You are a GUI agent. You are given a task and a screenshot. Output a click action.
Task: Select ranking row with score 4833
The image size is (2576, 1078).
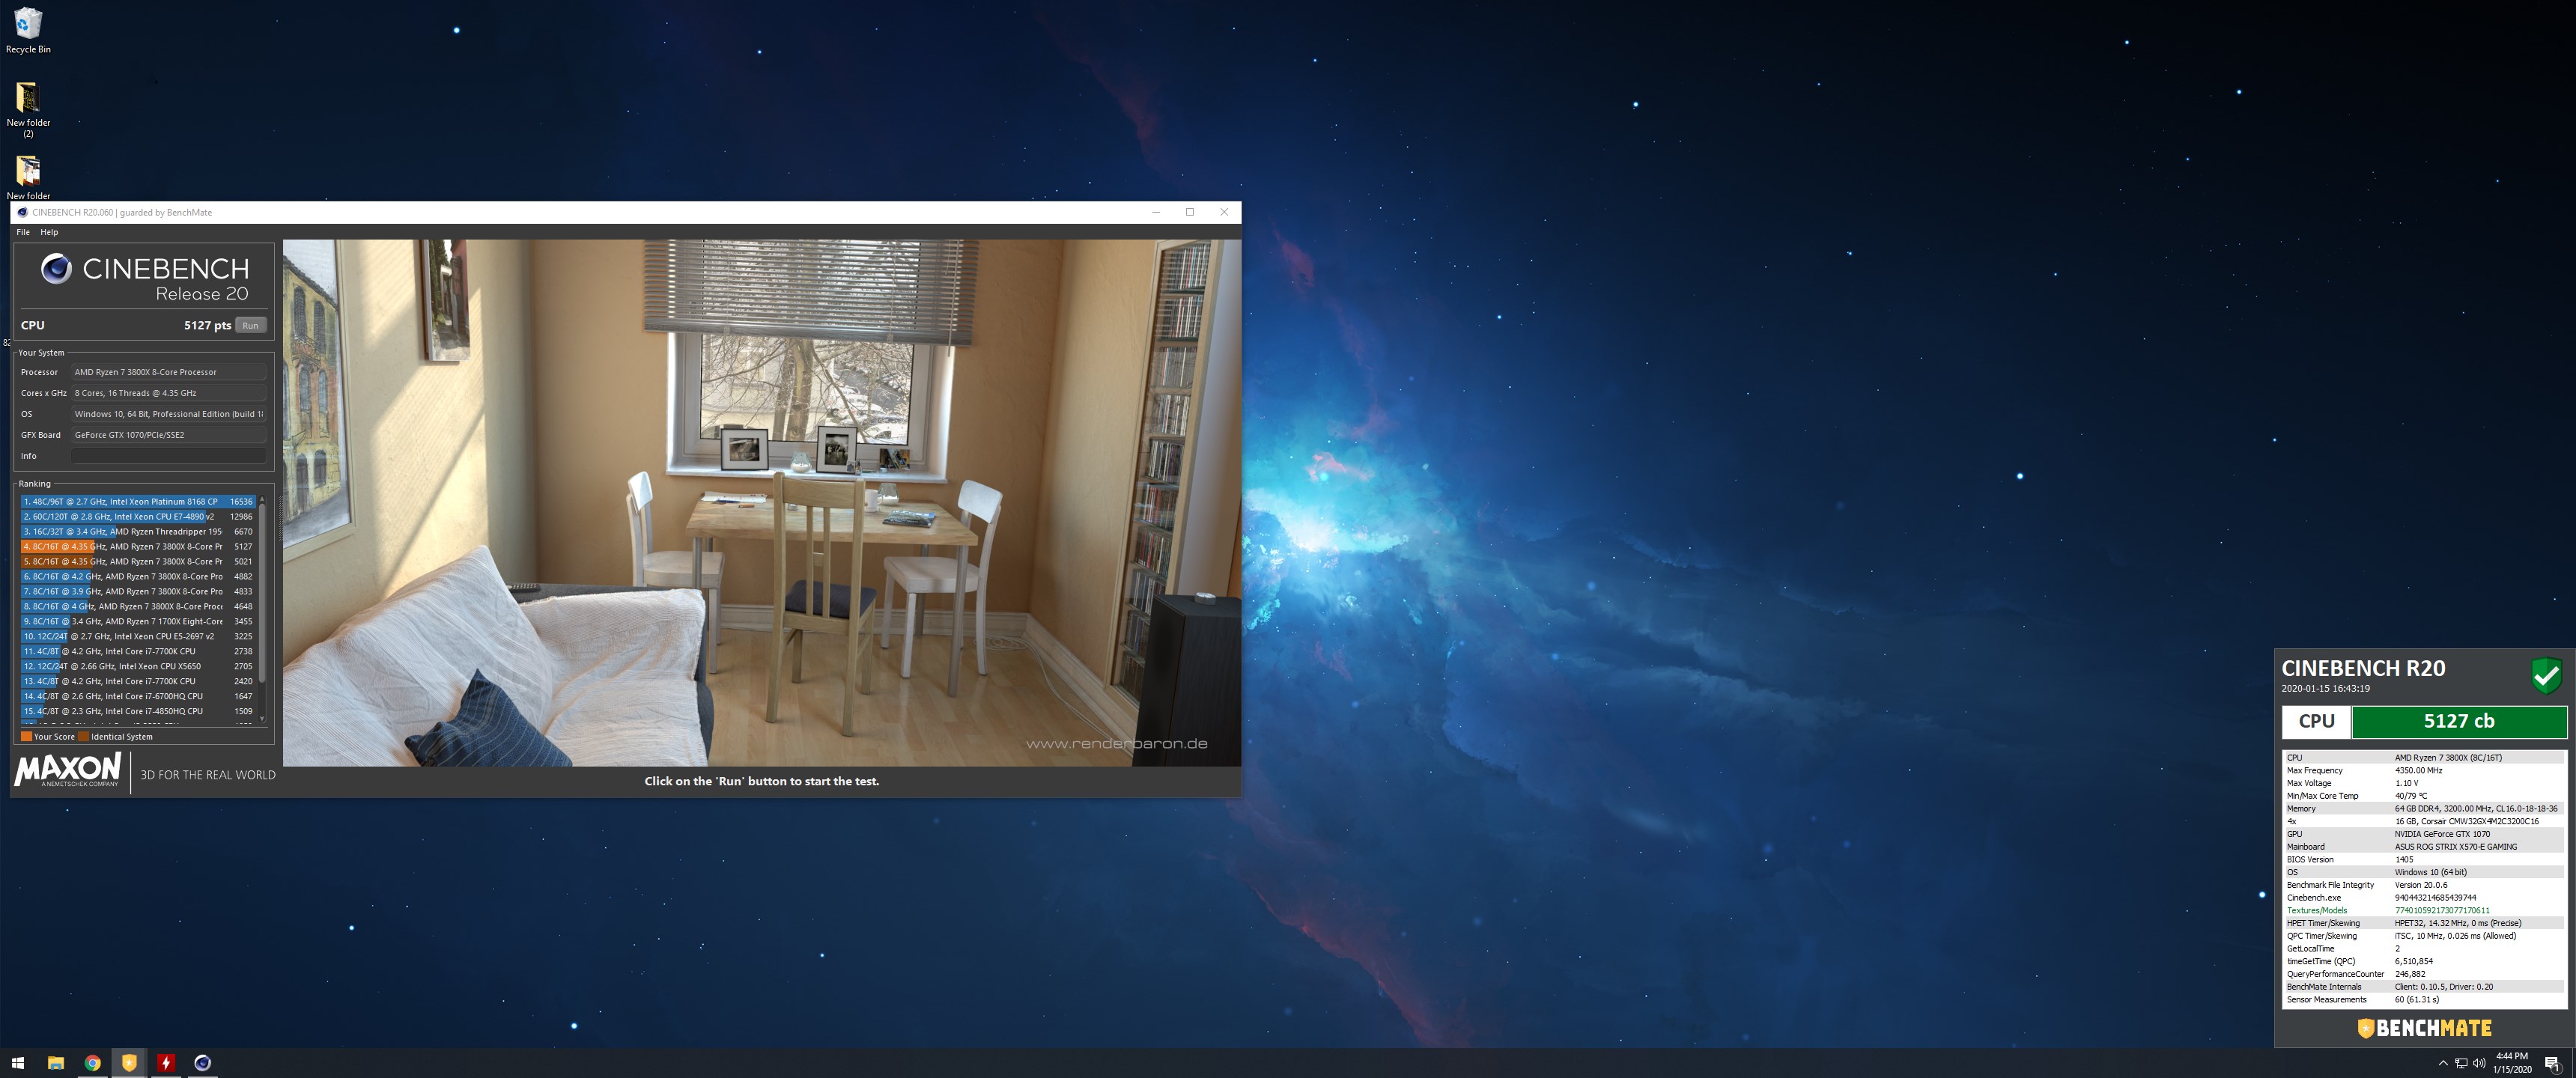tap(138, 592)
